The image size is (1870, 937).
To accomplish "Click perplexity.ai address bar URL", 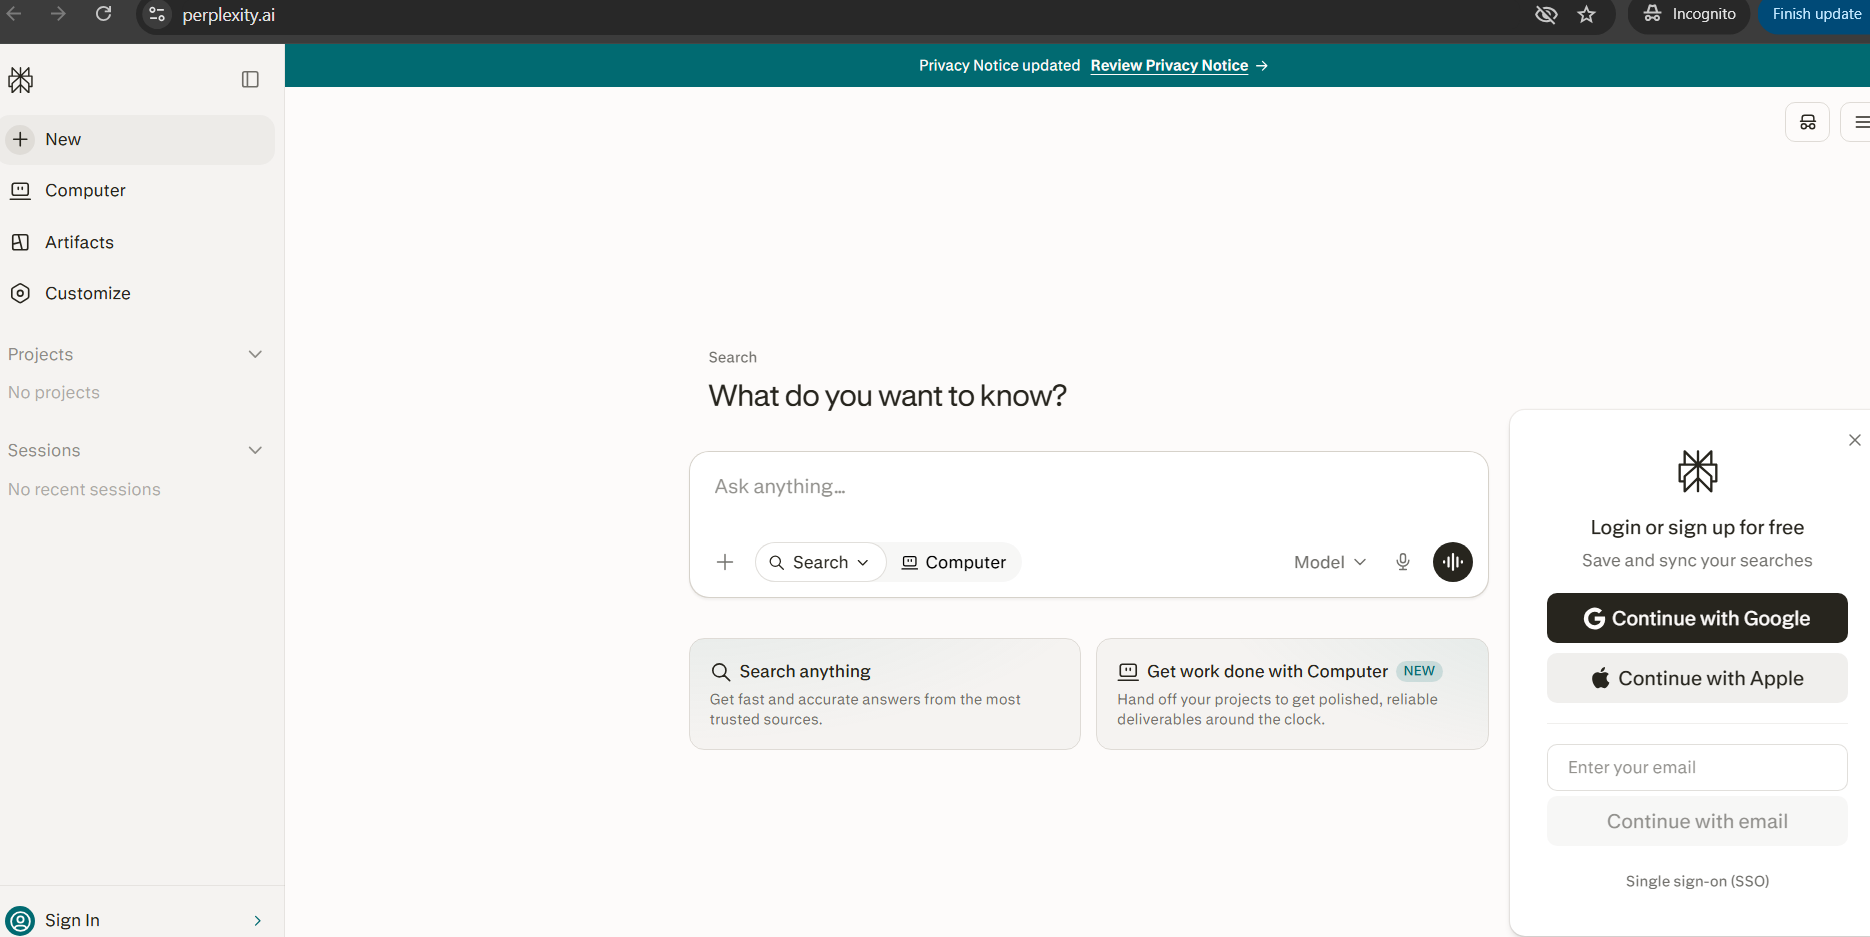I will [x=229, y=15].
